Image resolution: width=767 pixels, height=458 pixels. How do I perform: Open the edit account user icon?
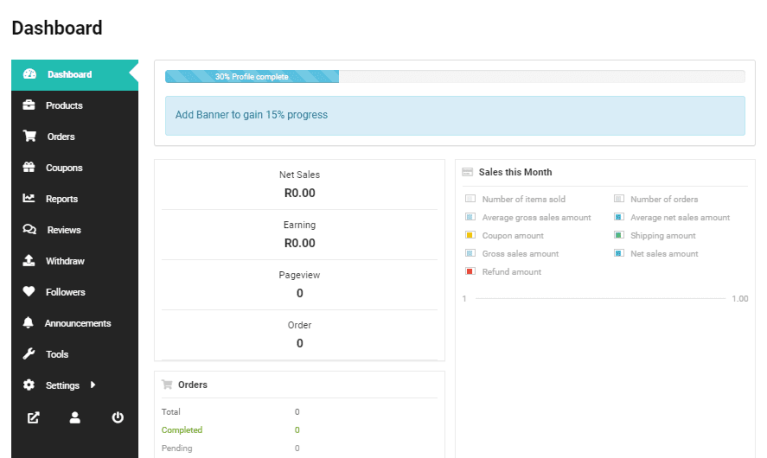[75, 418]
